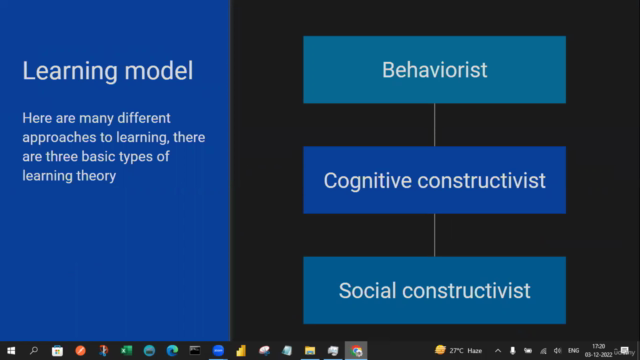The height and width of the screenshot is (360, 640).
Task: Open the notification center icon
Action: click(x=624, y=351)
